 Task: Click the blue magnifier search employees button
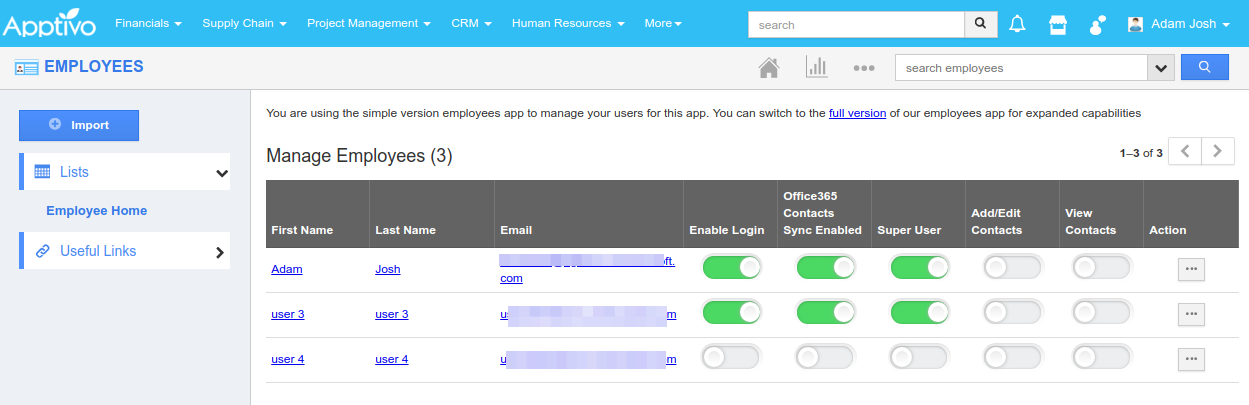tap(1204, 67)
